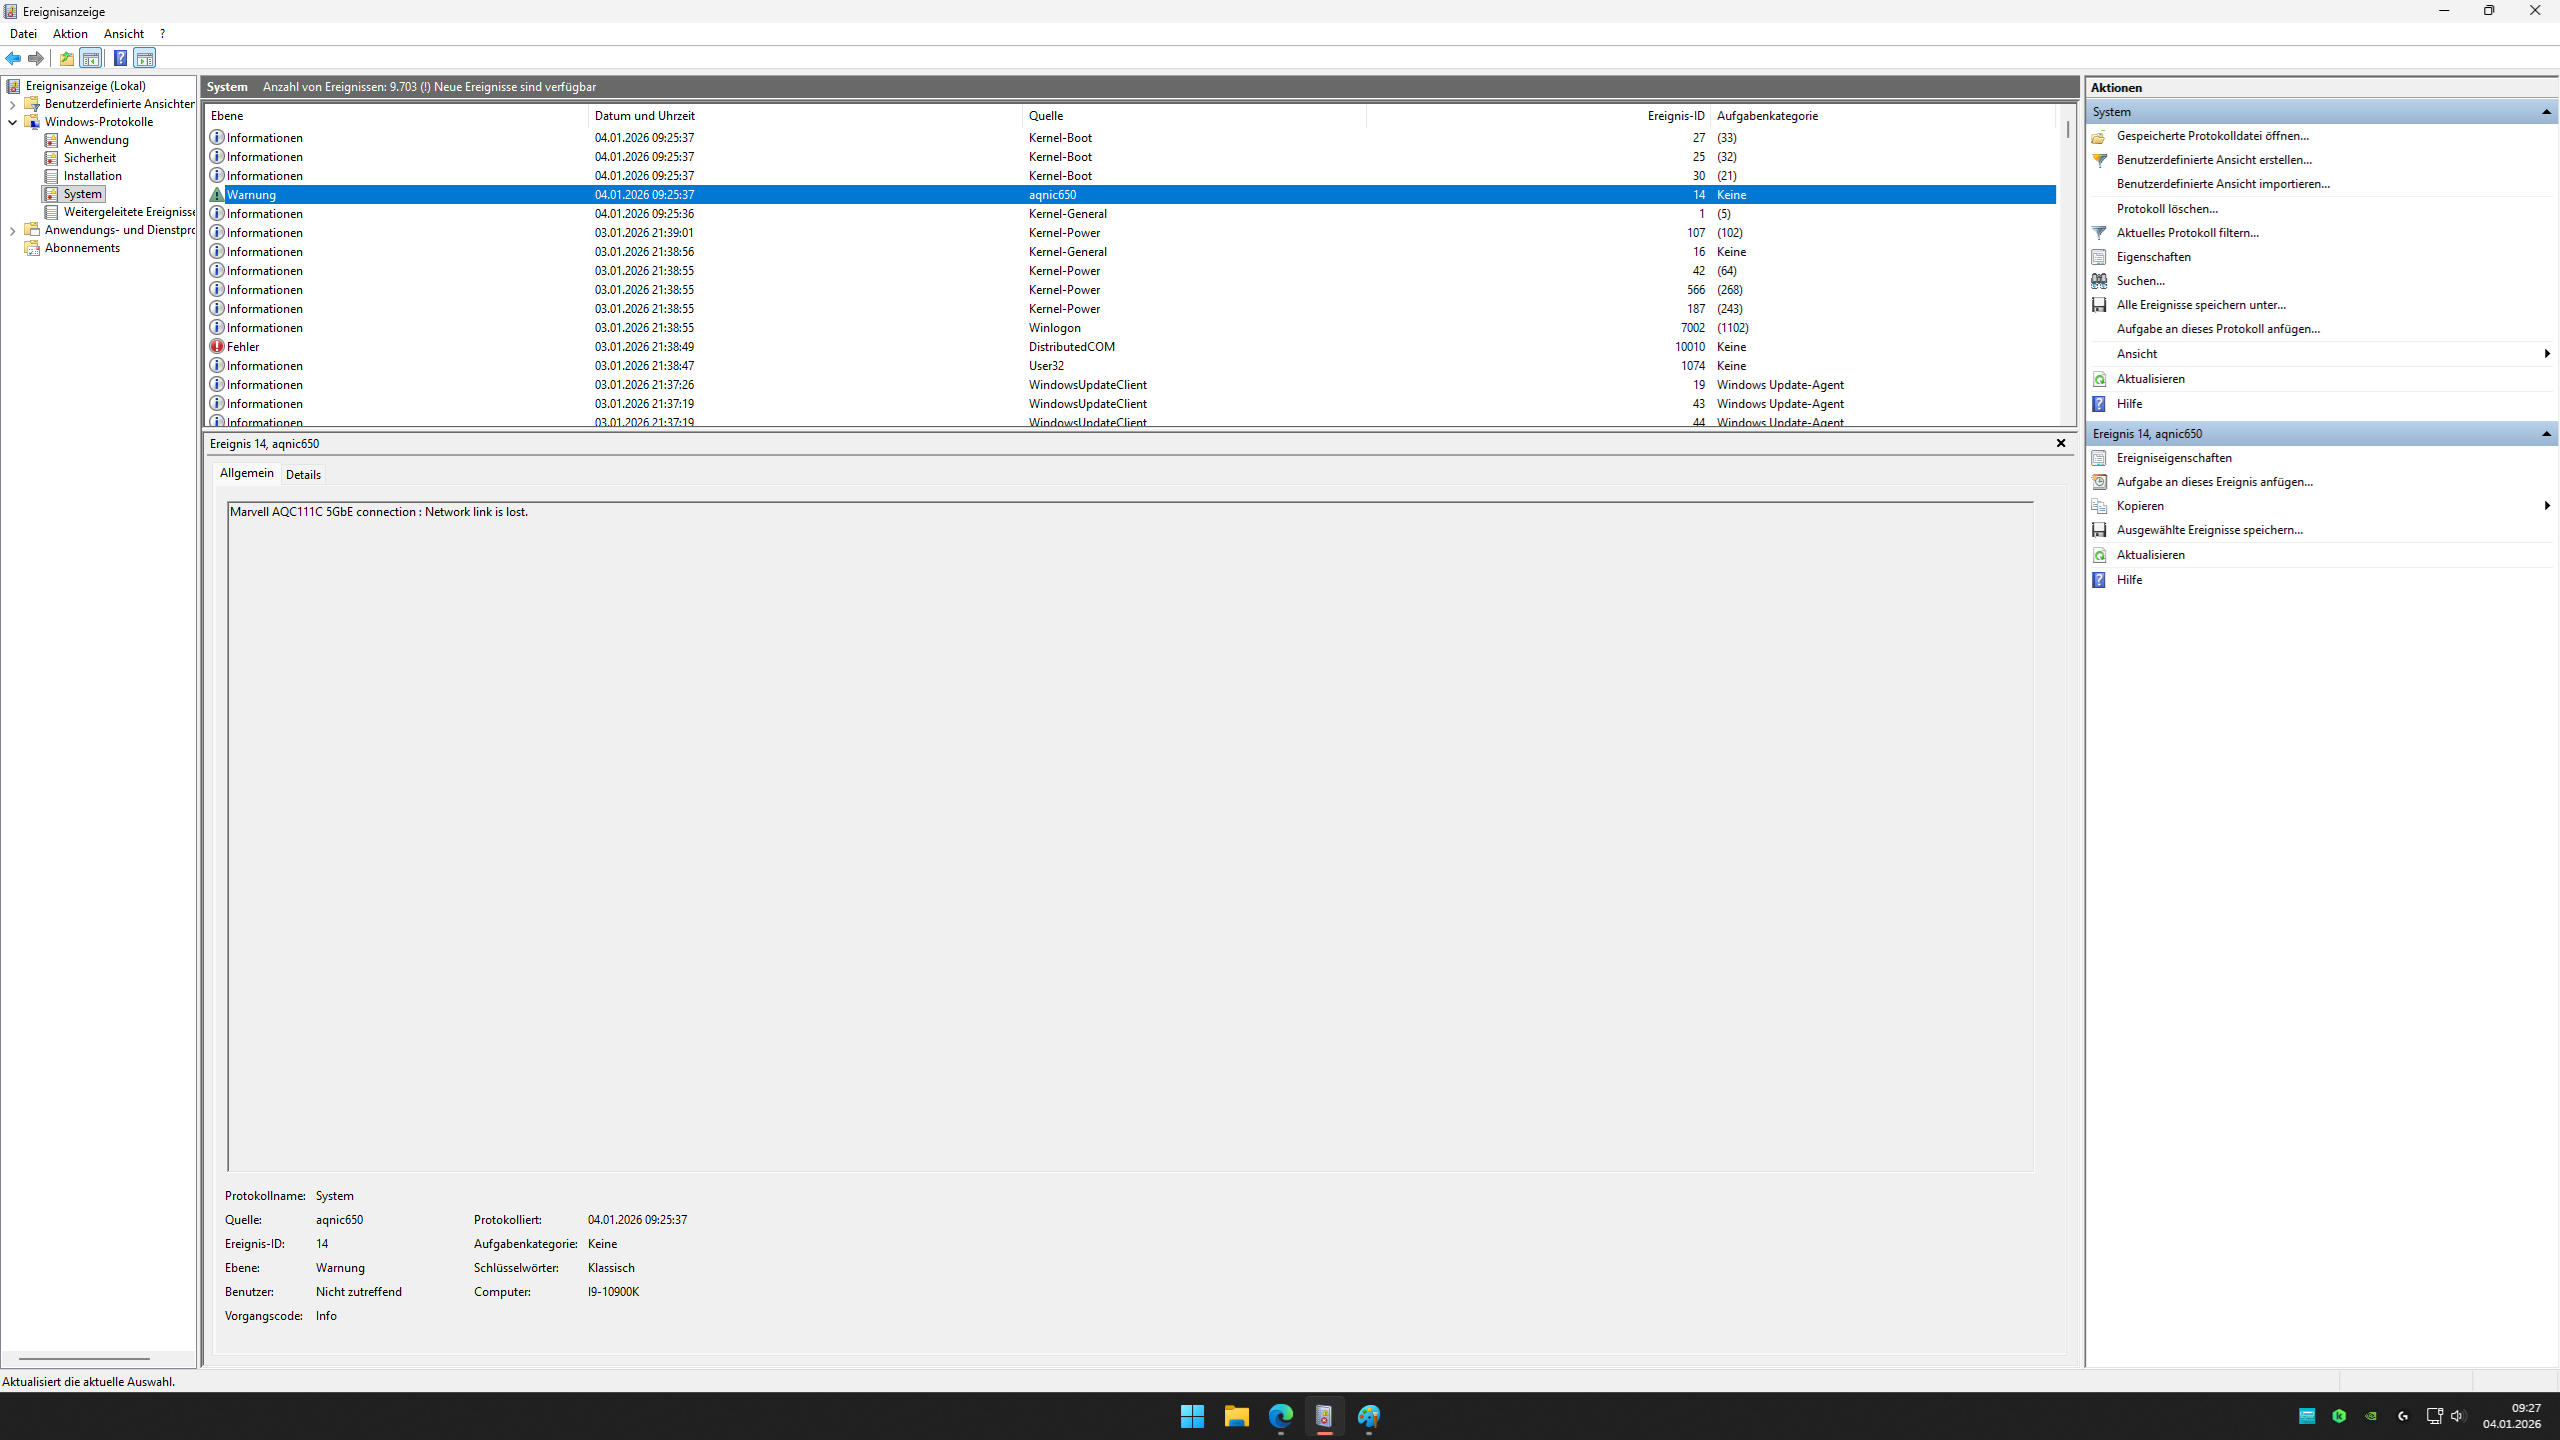Click the blue help question mark toolbar icon
This screenshot has width=2560, height=1440.
[120, 58]
